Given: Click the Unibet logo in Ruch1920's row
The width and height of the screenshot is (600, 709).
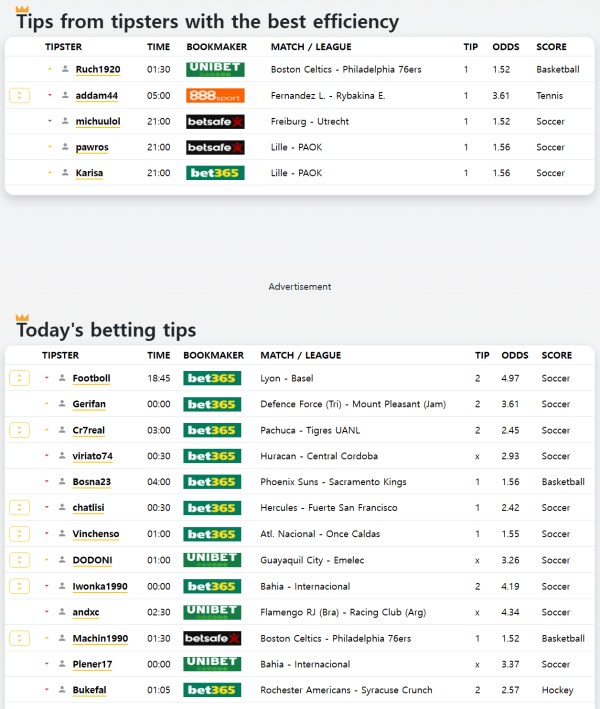Looking at the screenshot, I should [215, 70].
